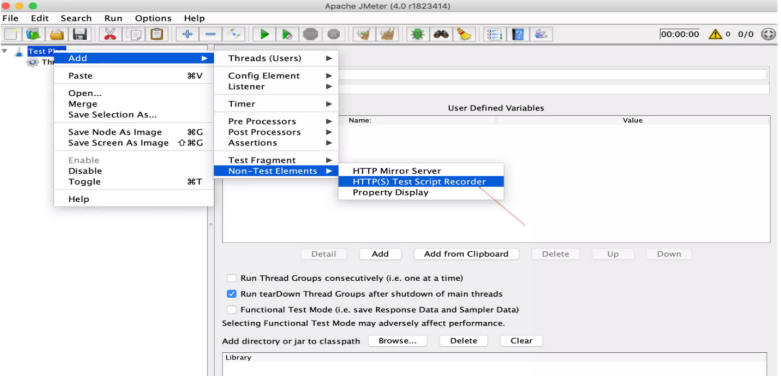Click the Library column header
This screenshot has height=376, width=781.
(x=494, y=358)
